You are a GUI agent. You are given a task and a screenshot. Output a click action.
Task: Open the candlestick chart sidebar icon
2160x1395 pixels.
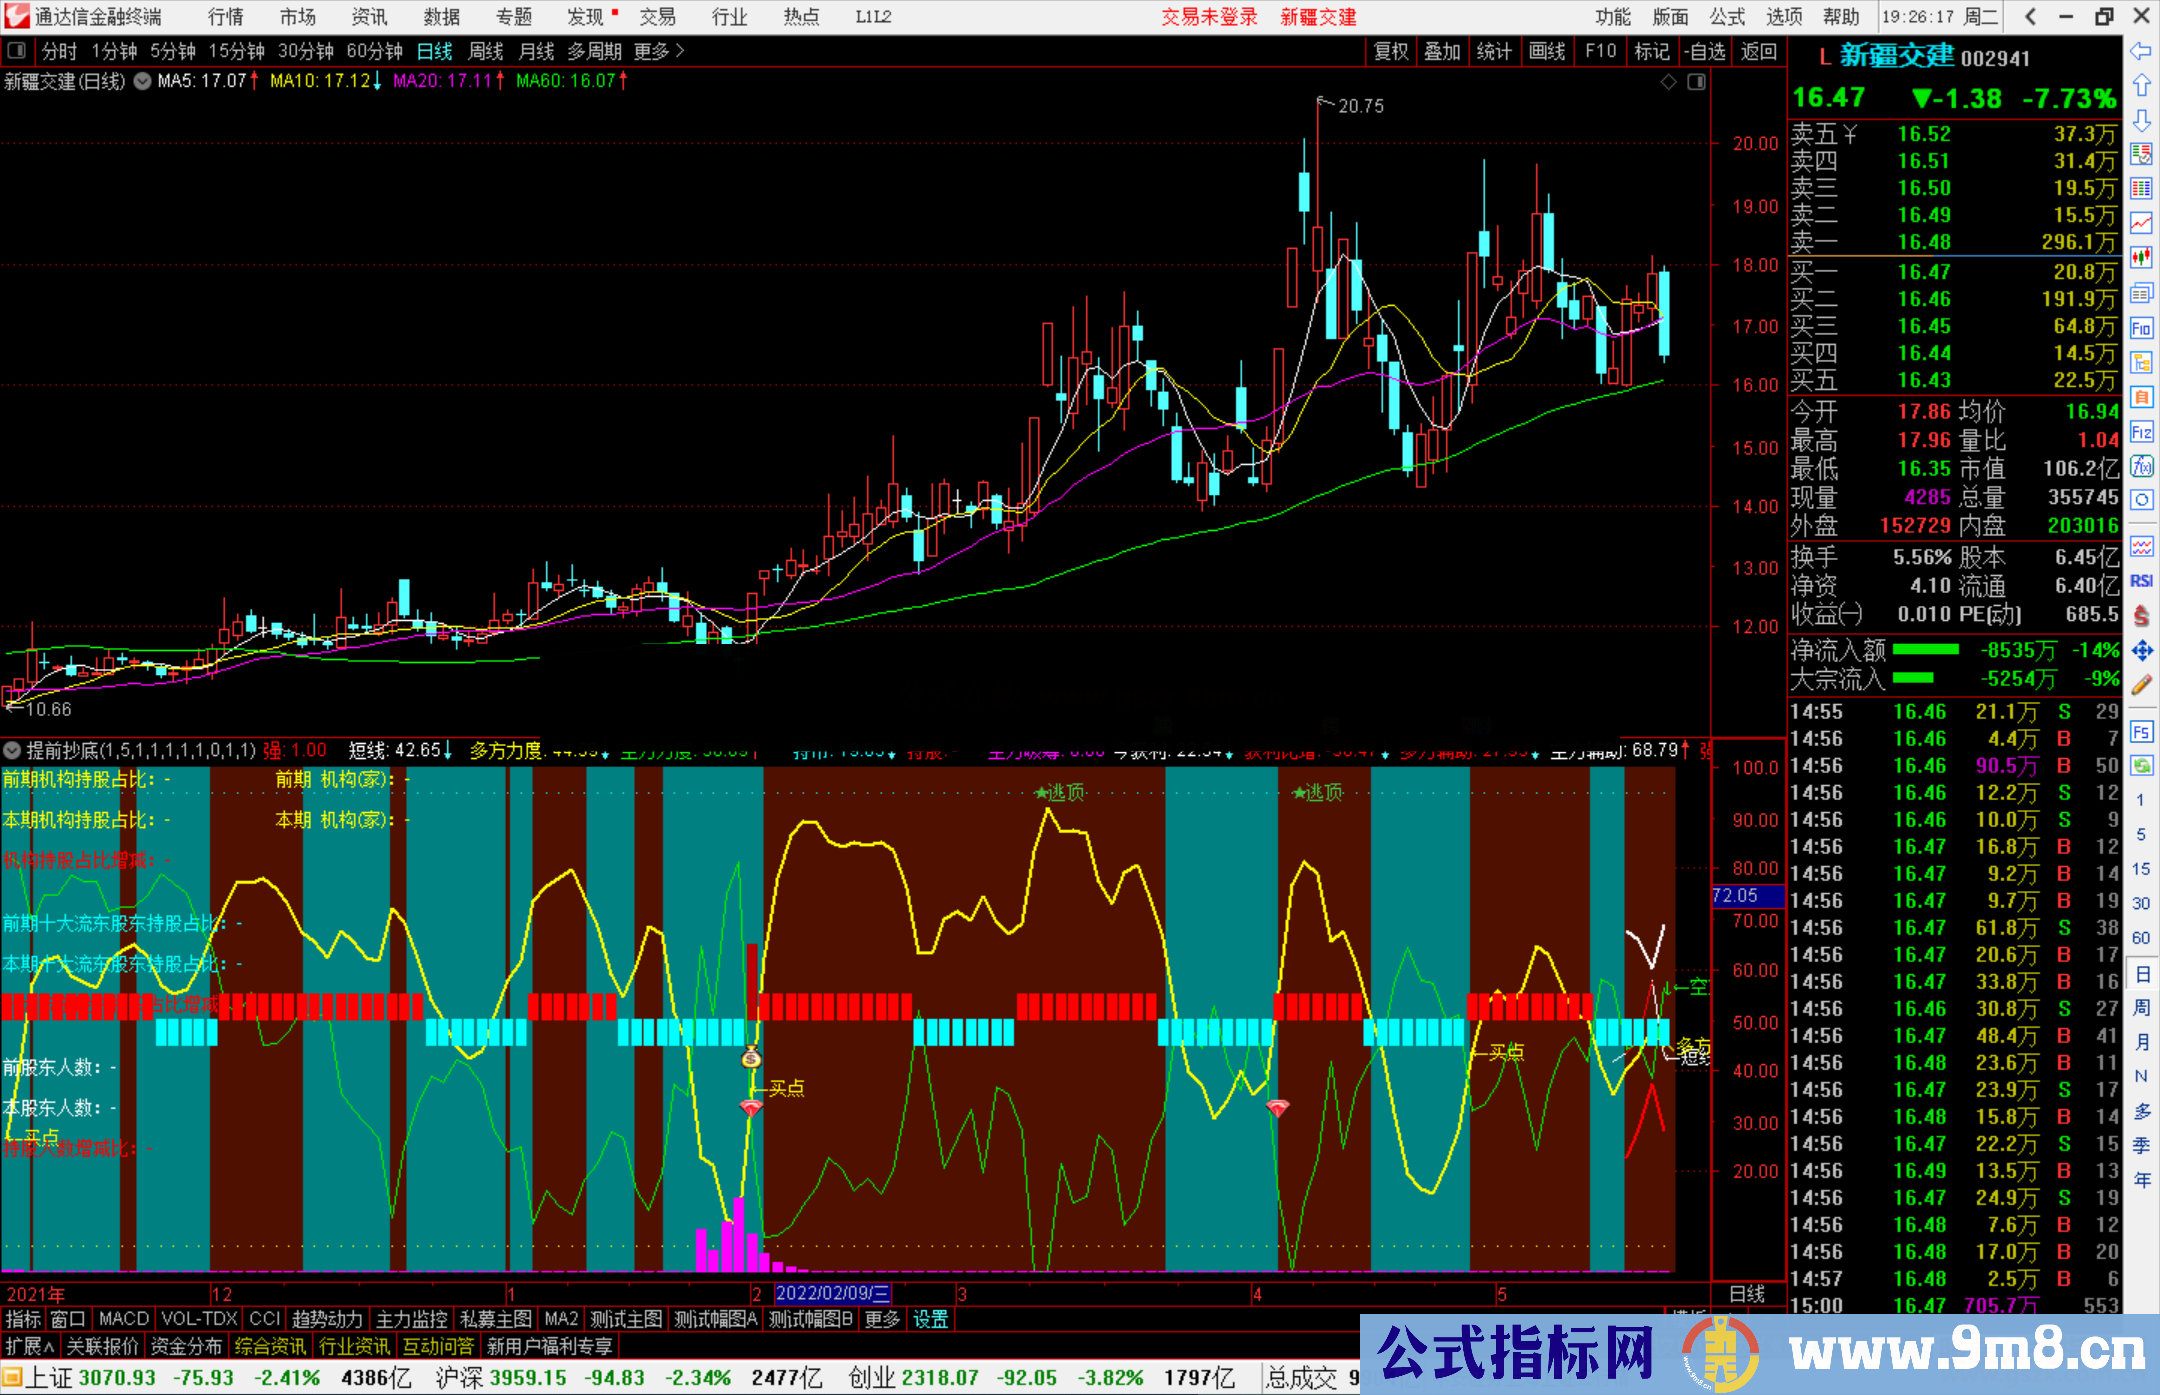coord(2141,258)
